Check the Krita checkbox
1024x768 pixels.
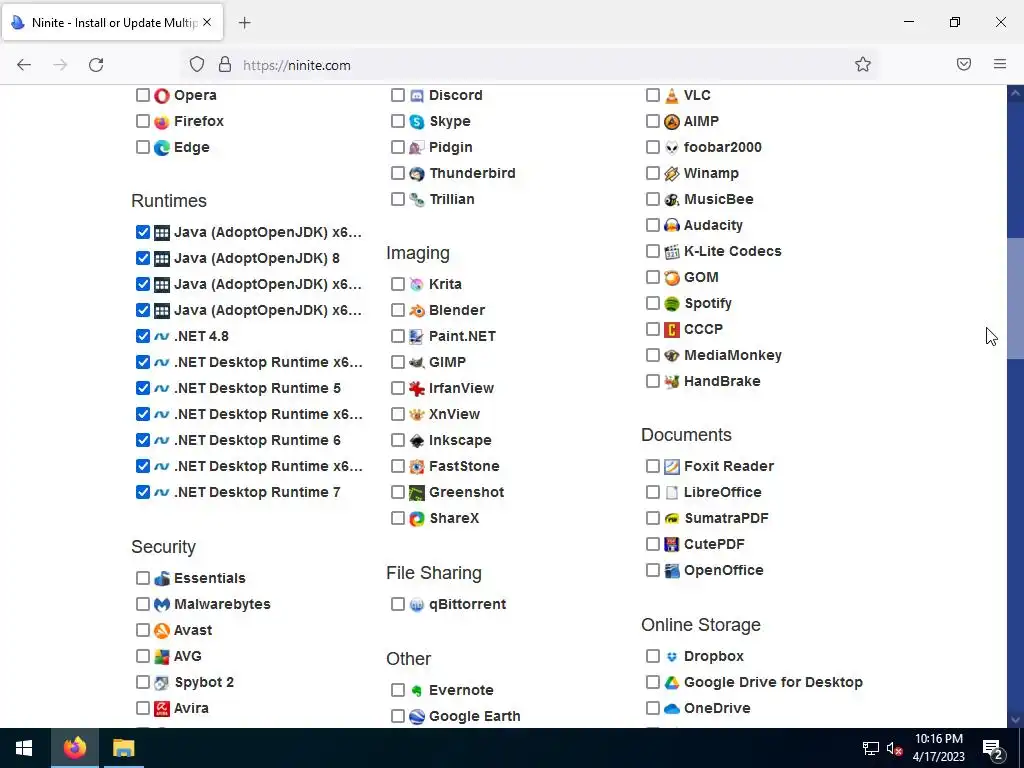pyautogui.click(x=398, y=284)
